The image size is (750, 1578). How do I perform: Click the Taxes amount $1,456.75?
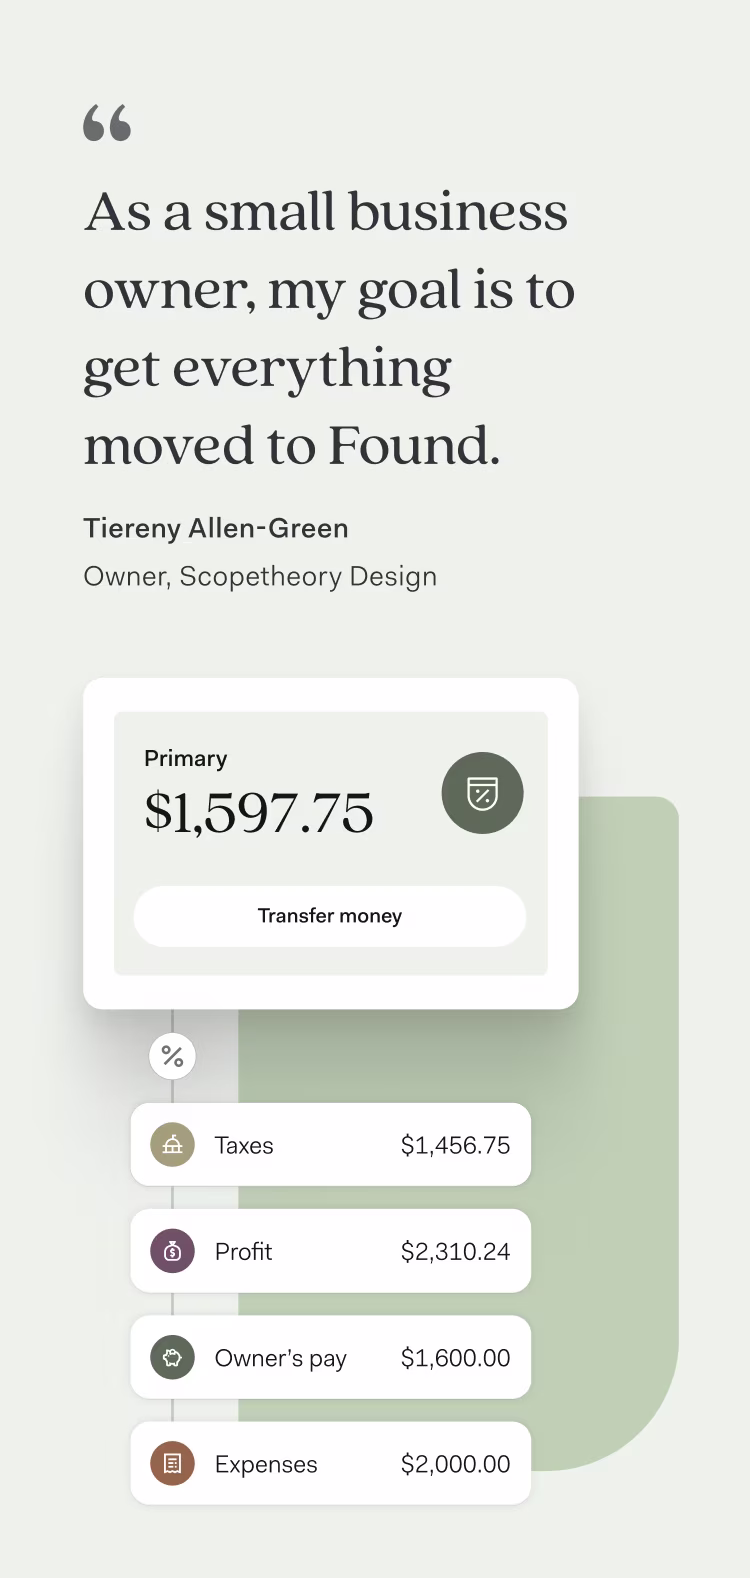455,1145
